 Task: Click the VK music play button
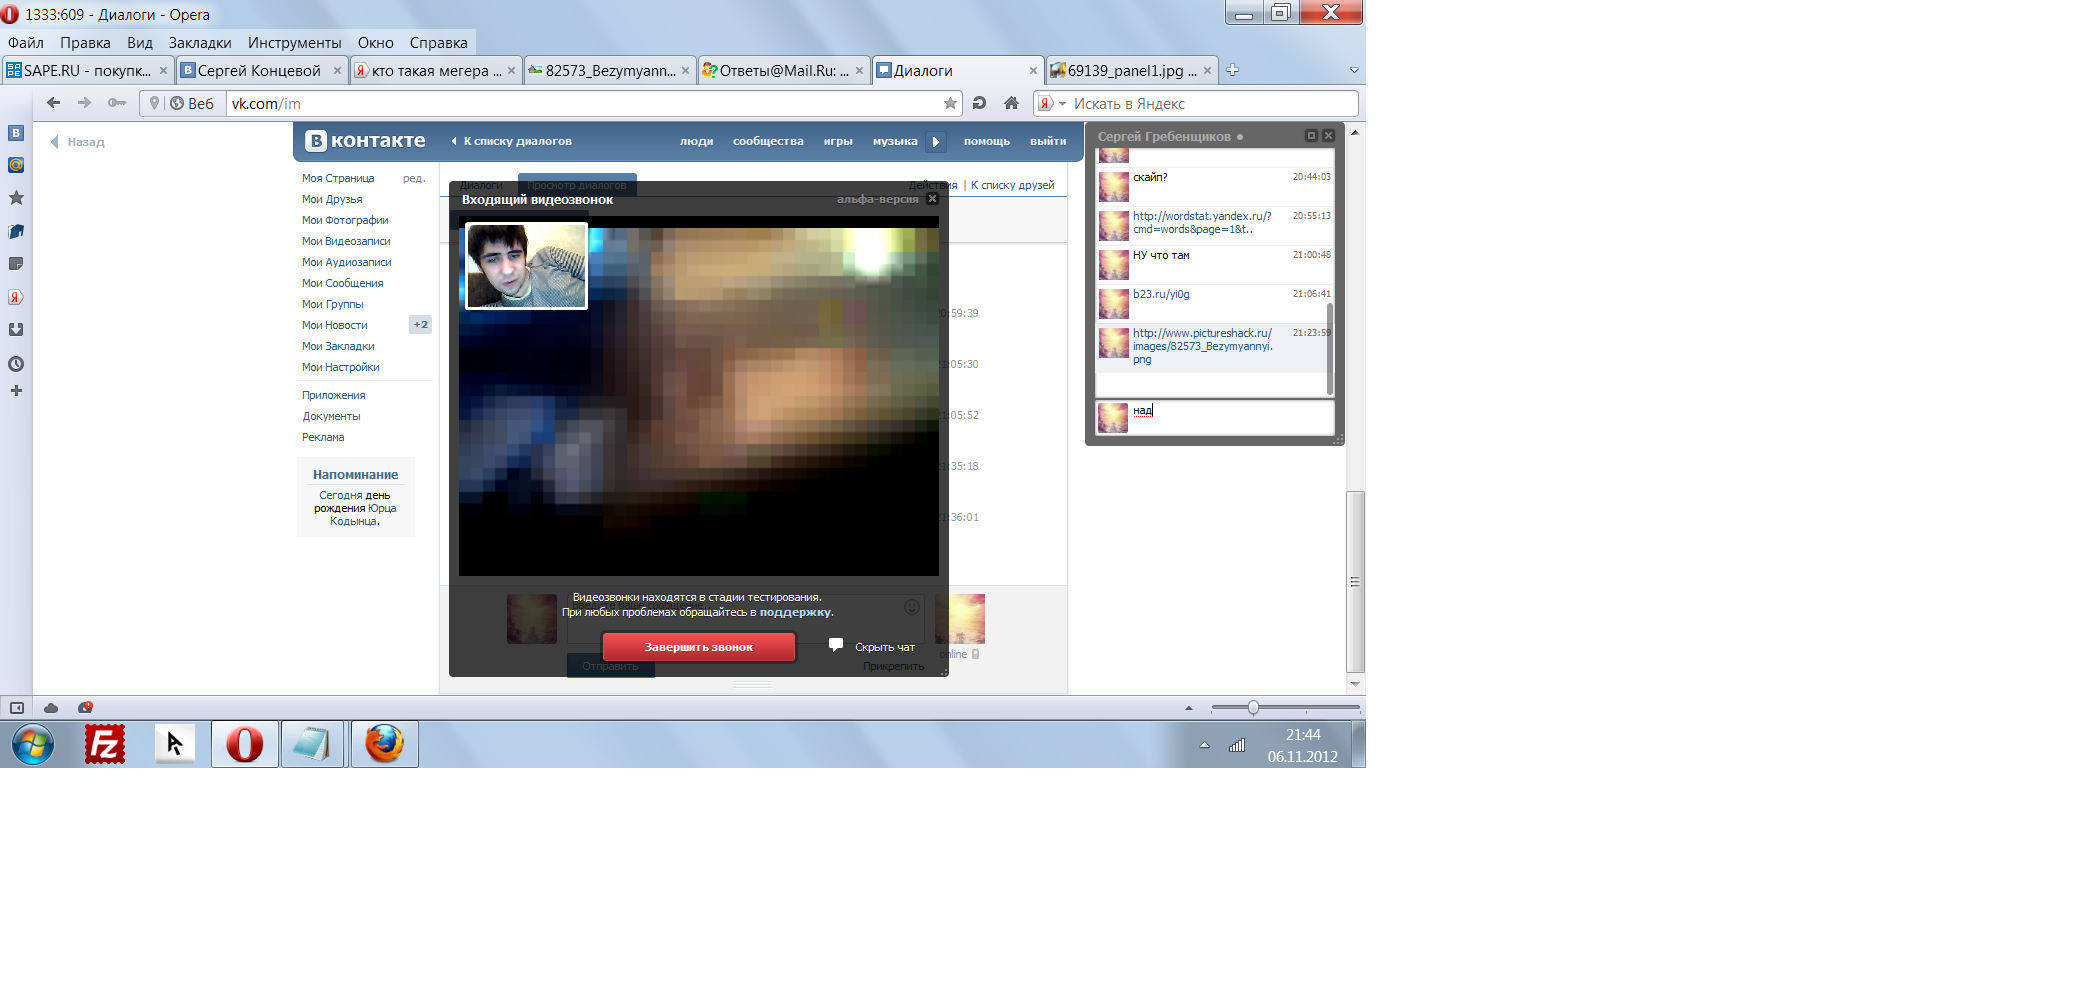pos(936,142)
